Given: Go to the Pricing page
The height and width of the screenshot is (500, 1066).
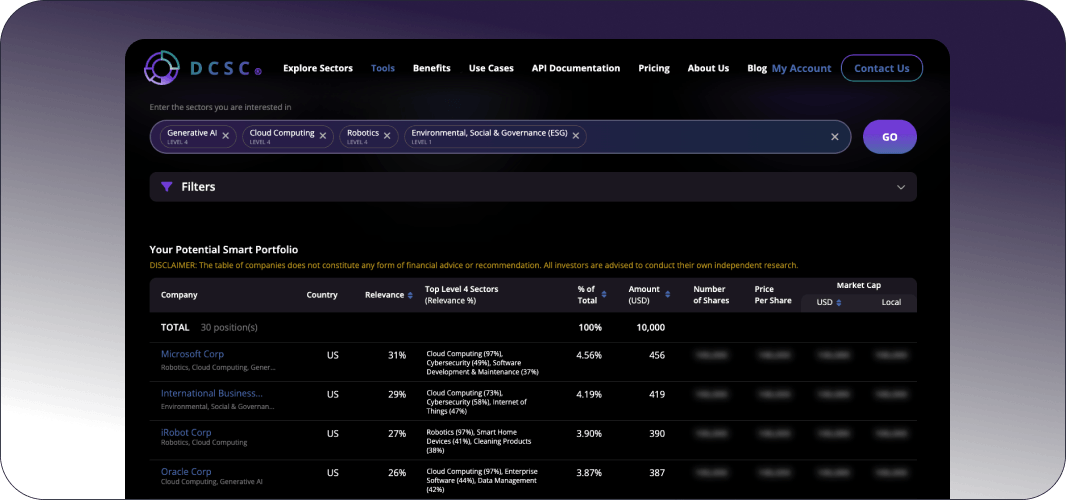Looking at the screenshot, I should point(654,68).
